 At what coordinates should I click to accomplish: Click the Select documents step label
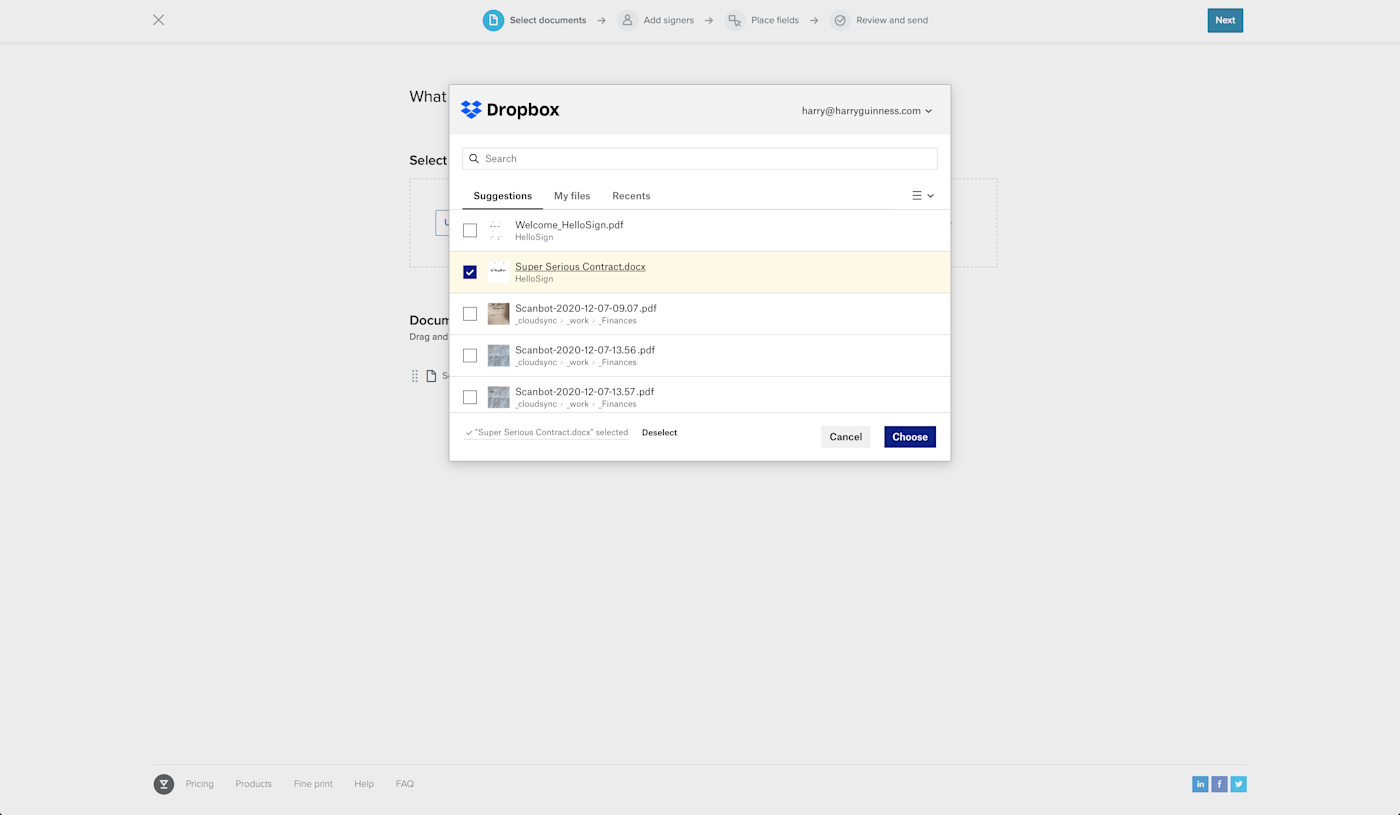548,20
